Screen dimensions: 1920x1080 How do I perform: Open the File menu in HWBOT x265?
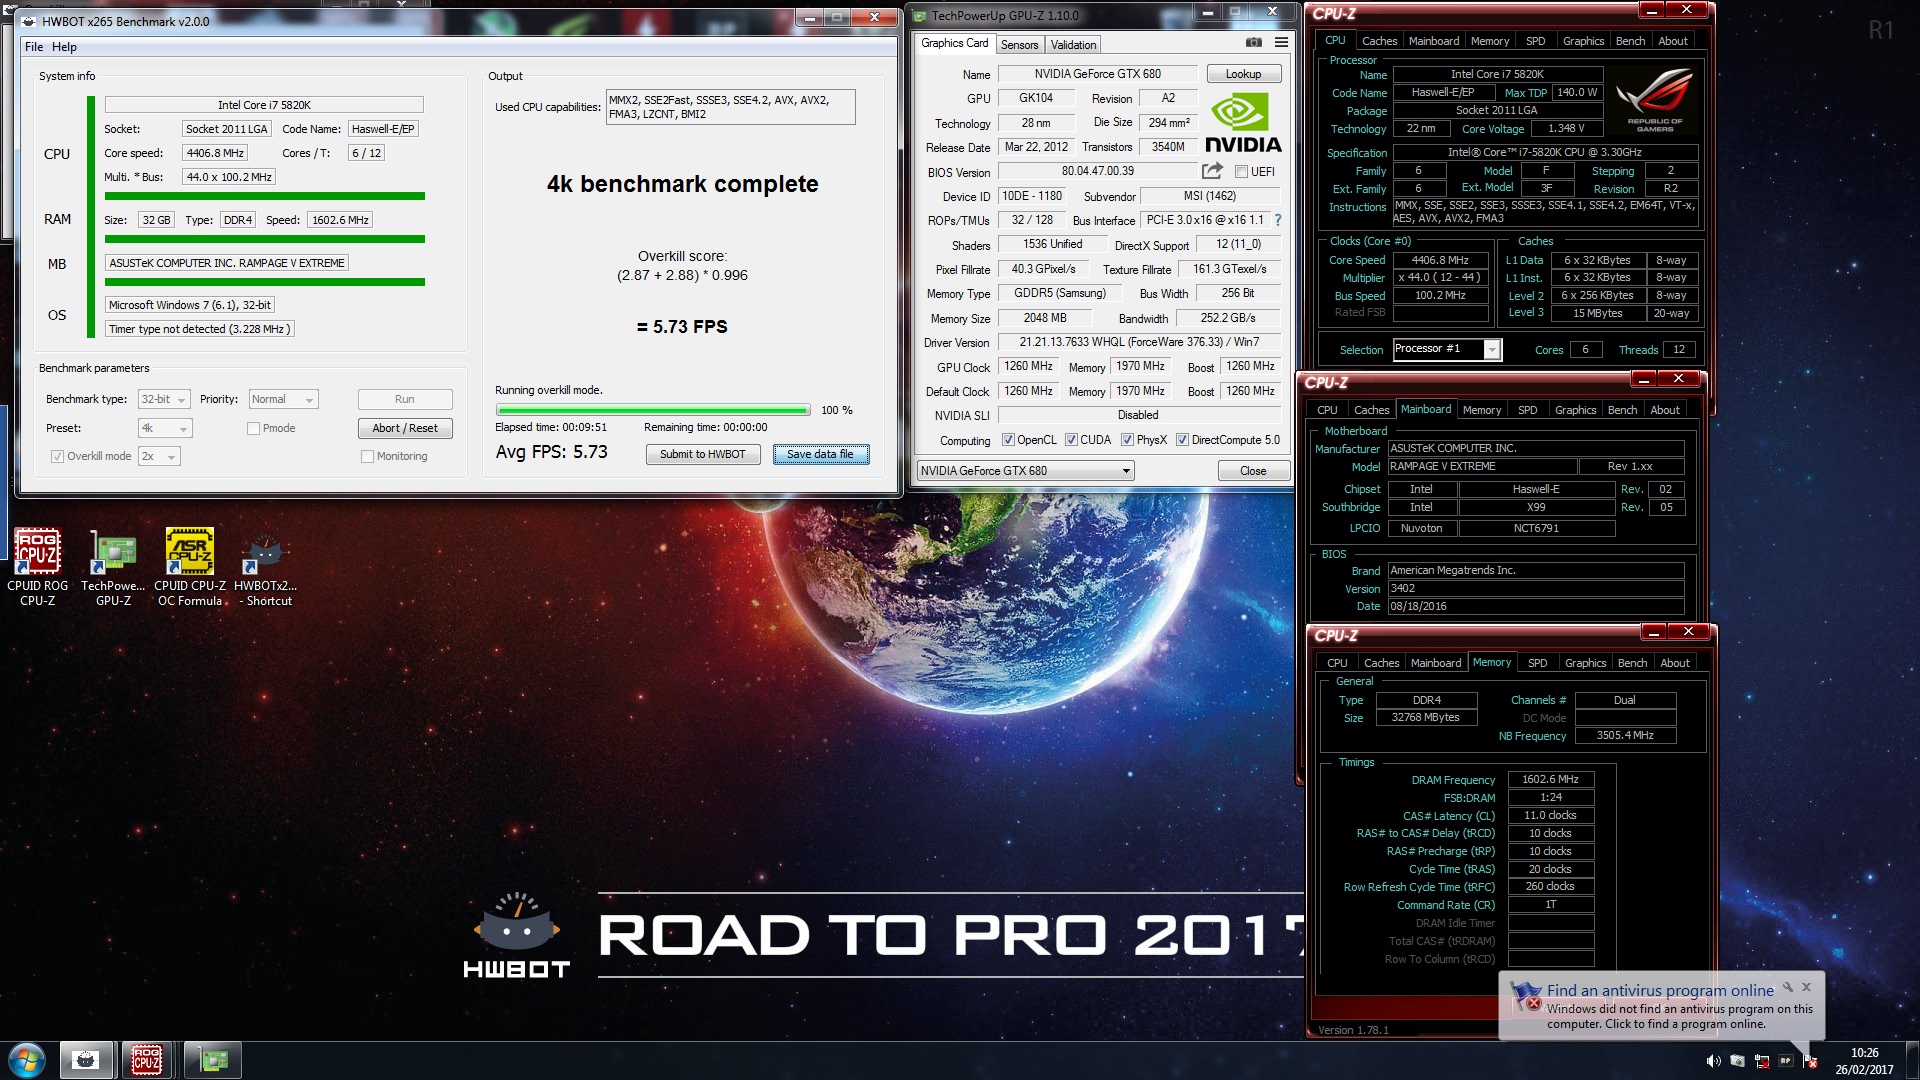(34, 47)
